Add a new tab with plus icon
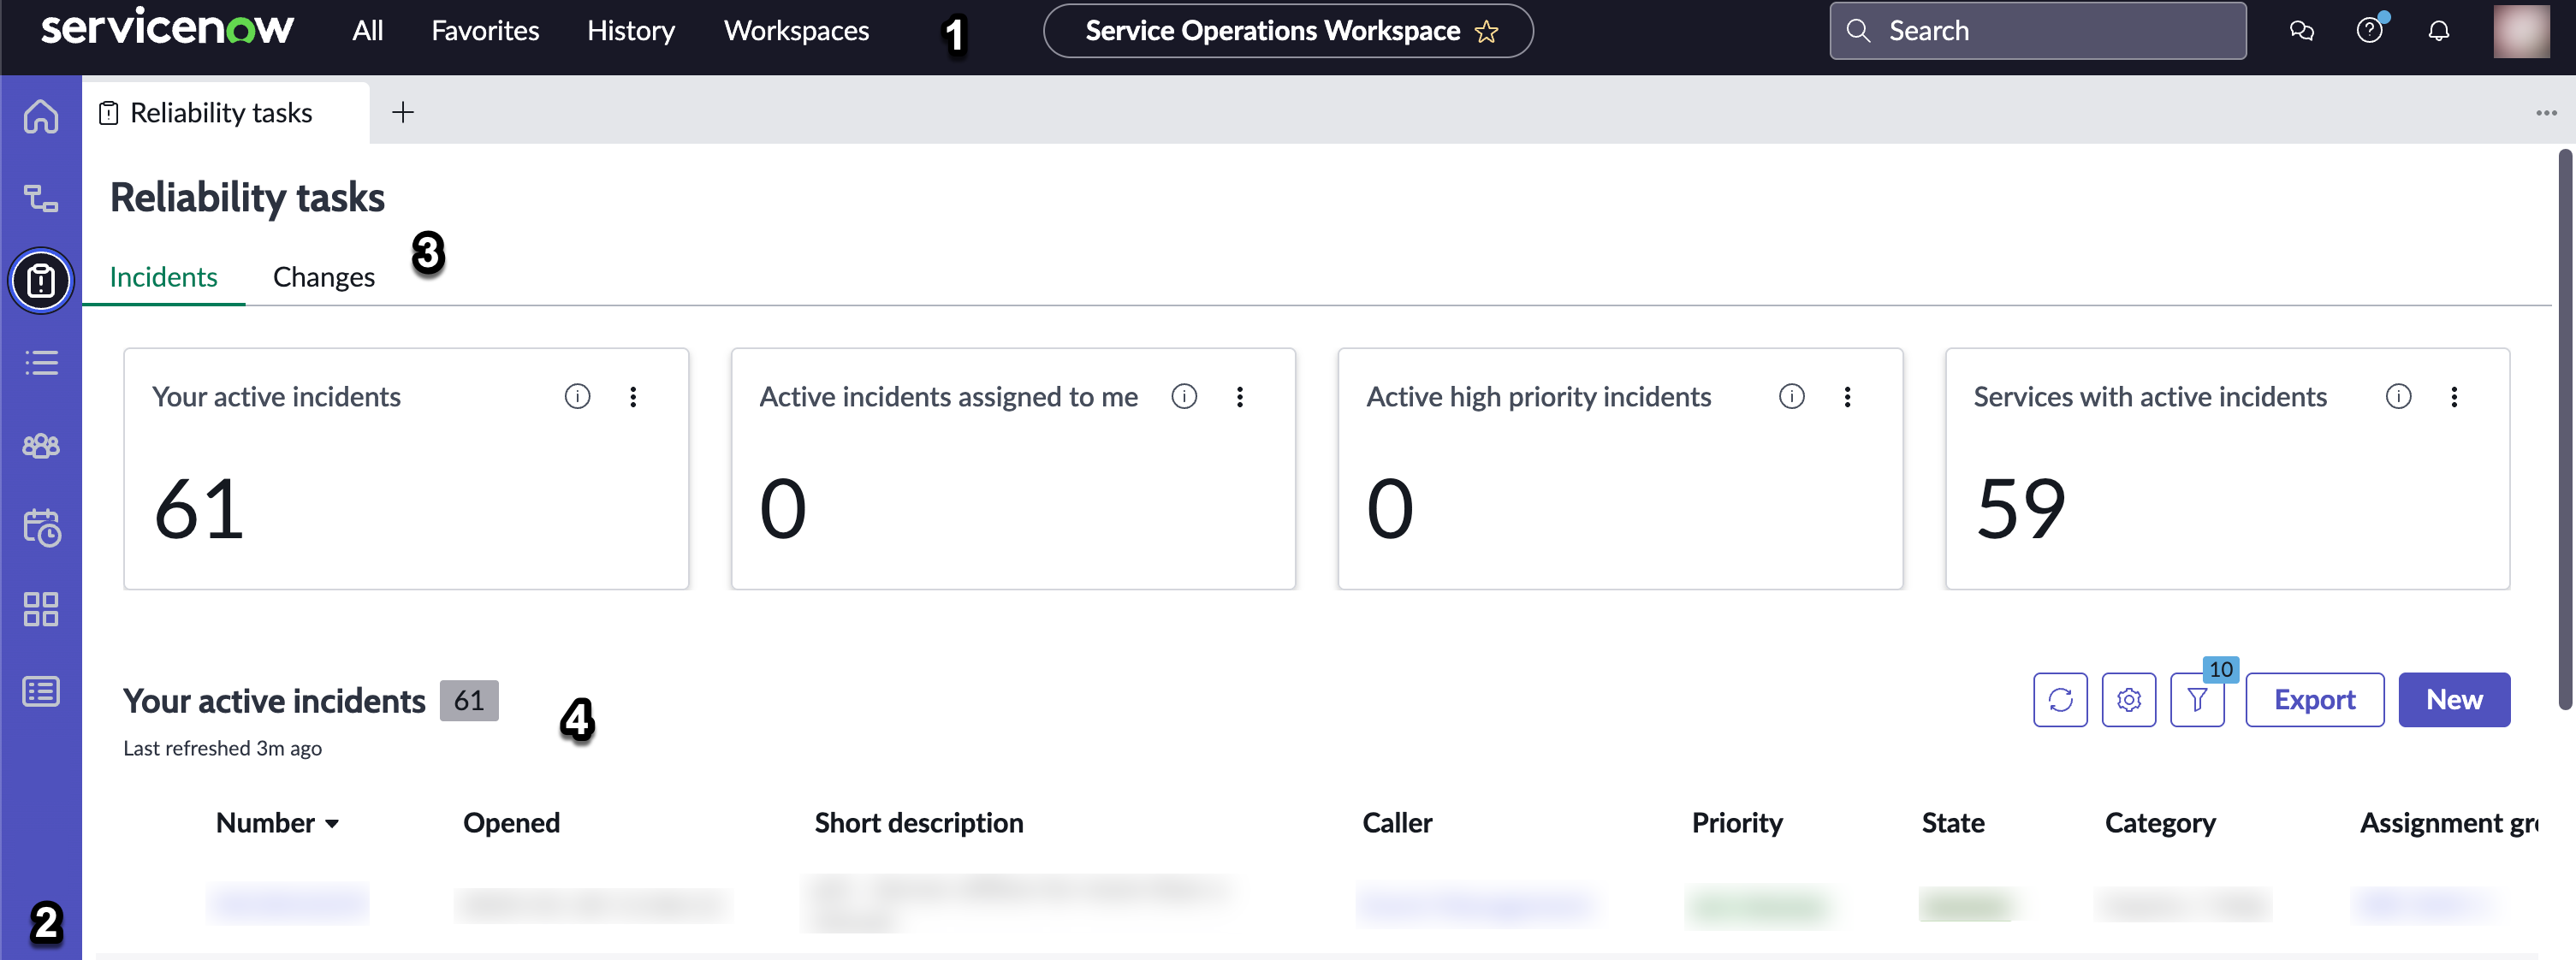 click(x=402, y=112)
